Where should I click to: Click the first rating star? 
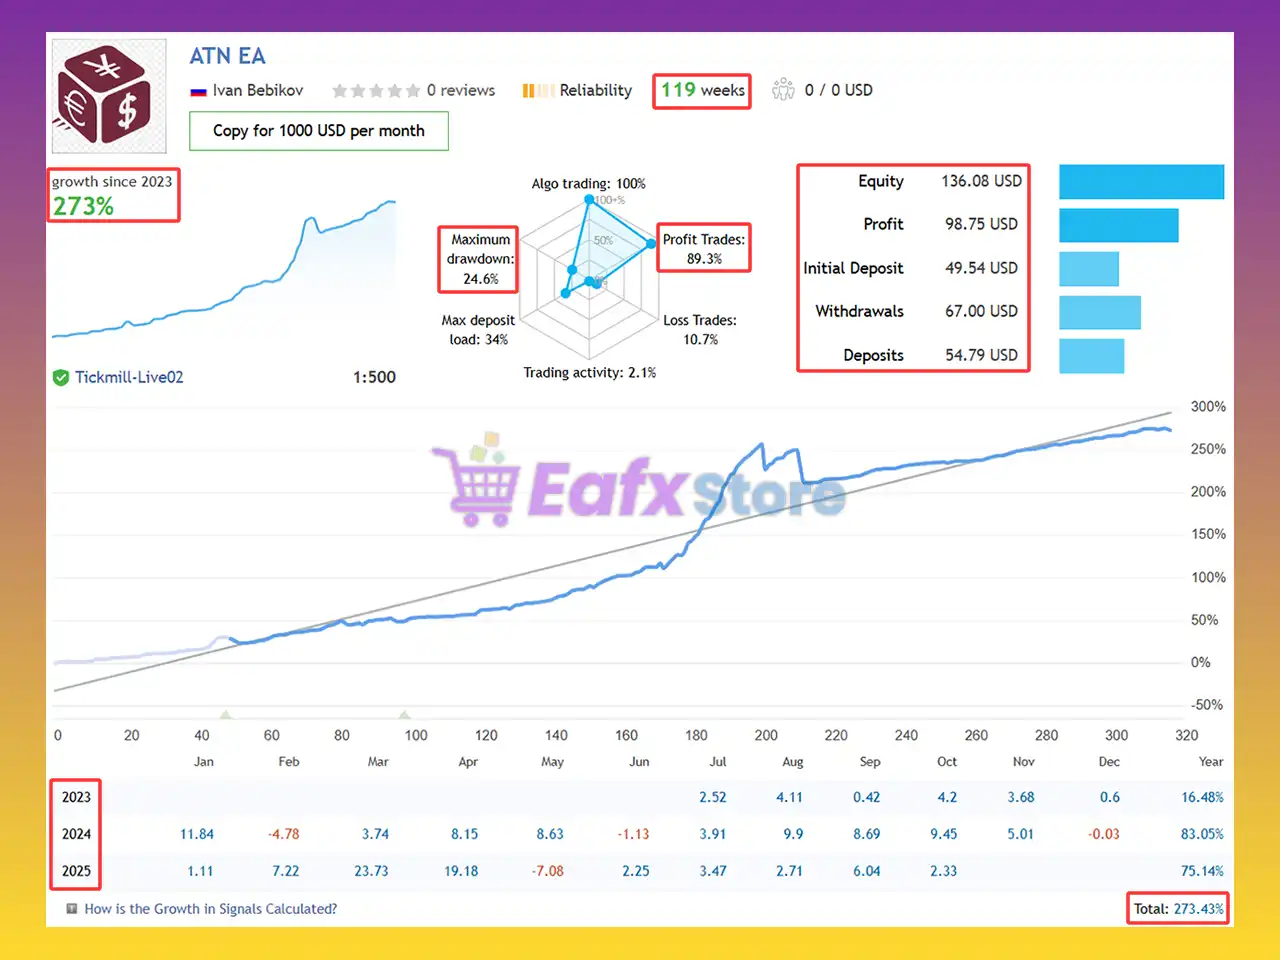(340, 90)
